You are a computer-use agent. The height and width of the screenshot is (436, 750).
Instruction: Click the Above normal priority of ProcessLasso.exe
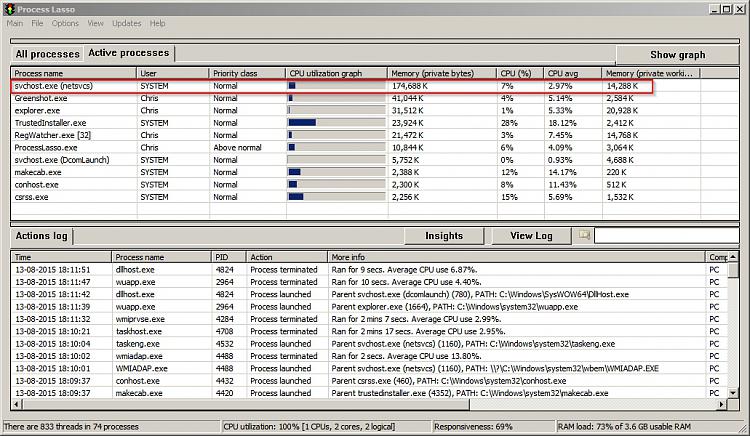click(237, 148)
